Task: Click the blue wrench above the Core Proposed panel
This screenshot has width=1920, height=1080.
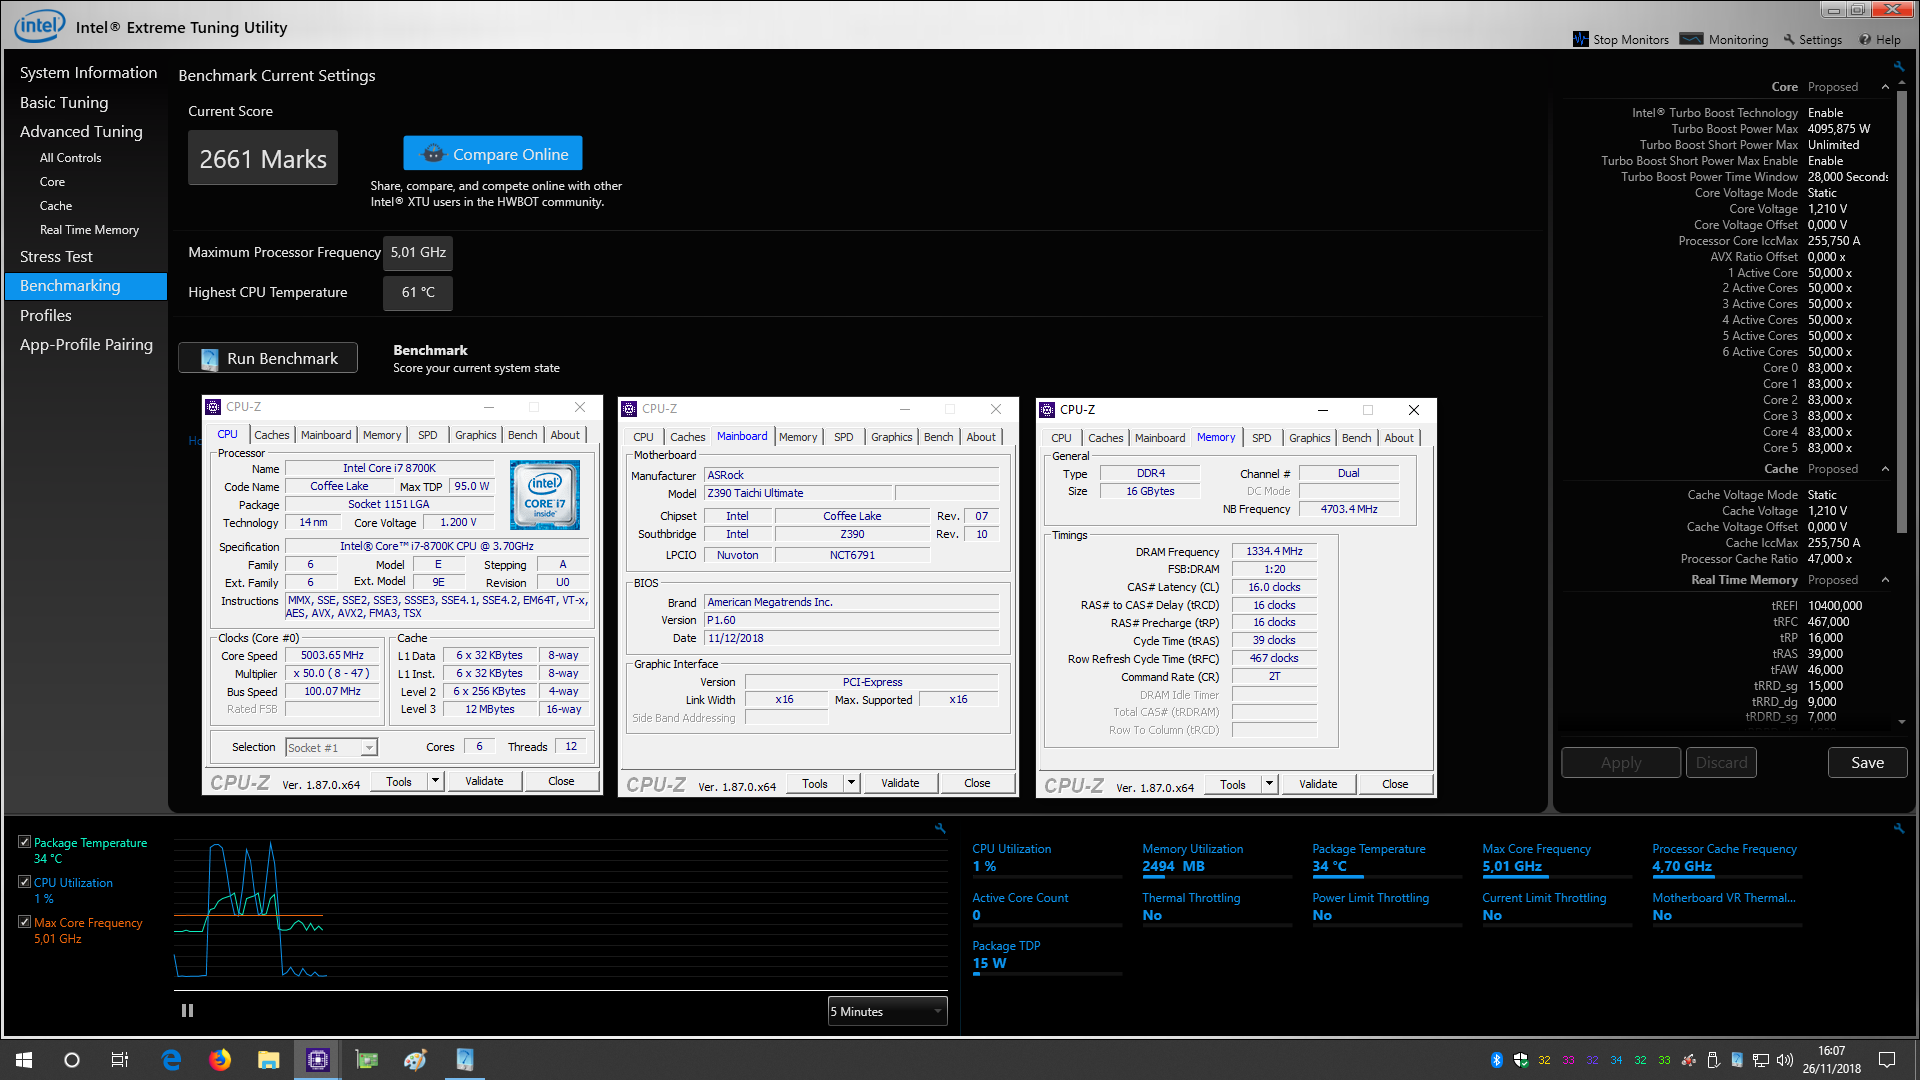Action: tap(1898, 67)
